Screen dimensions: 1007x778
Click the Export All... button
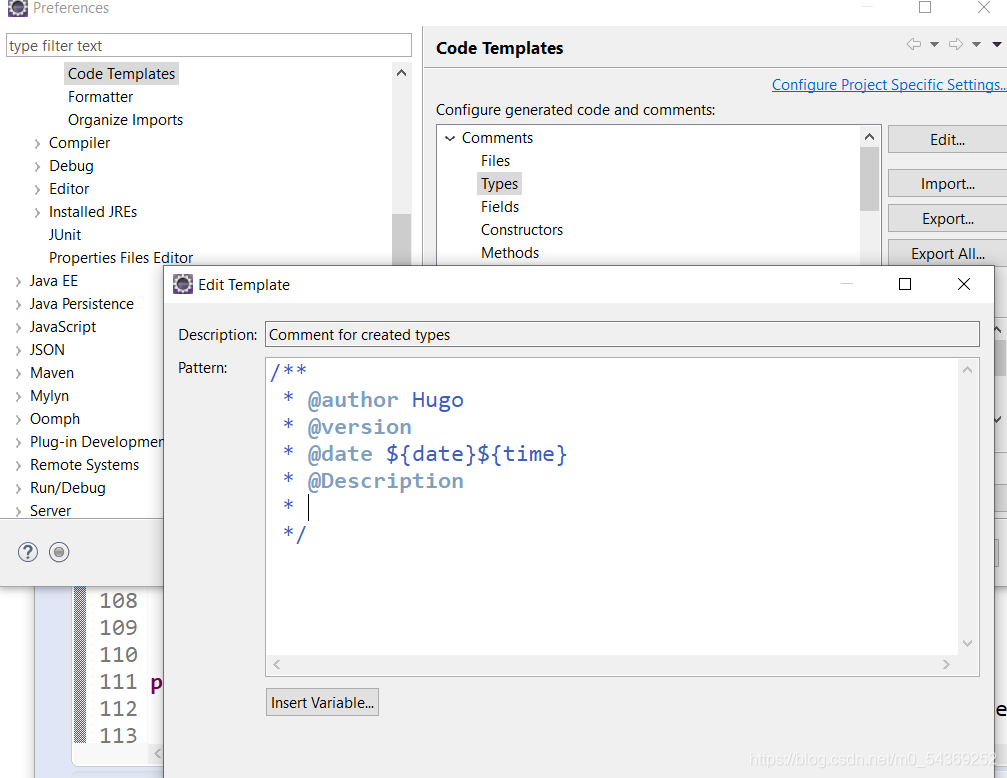[x=947, y=253]
